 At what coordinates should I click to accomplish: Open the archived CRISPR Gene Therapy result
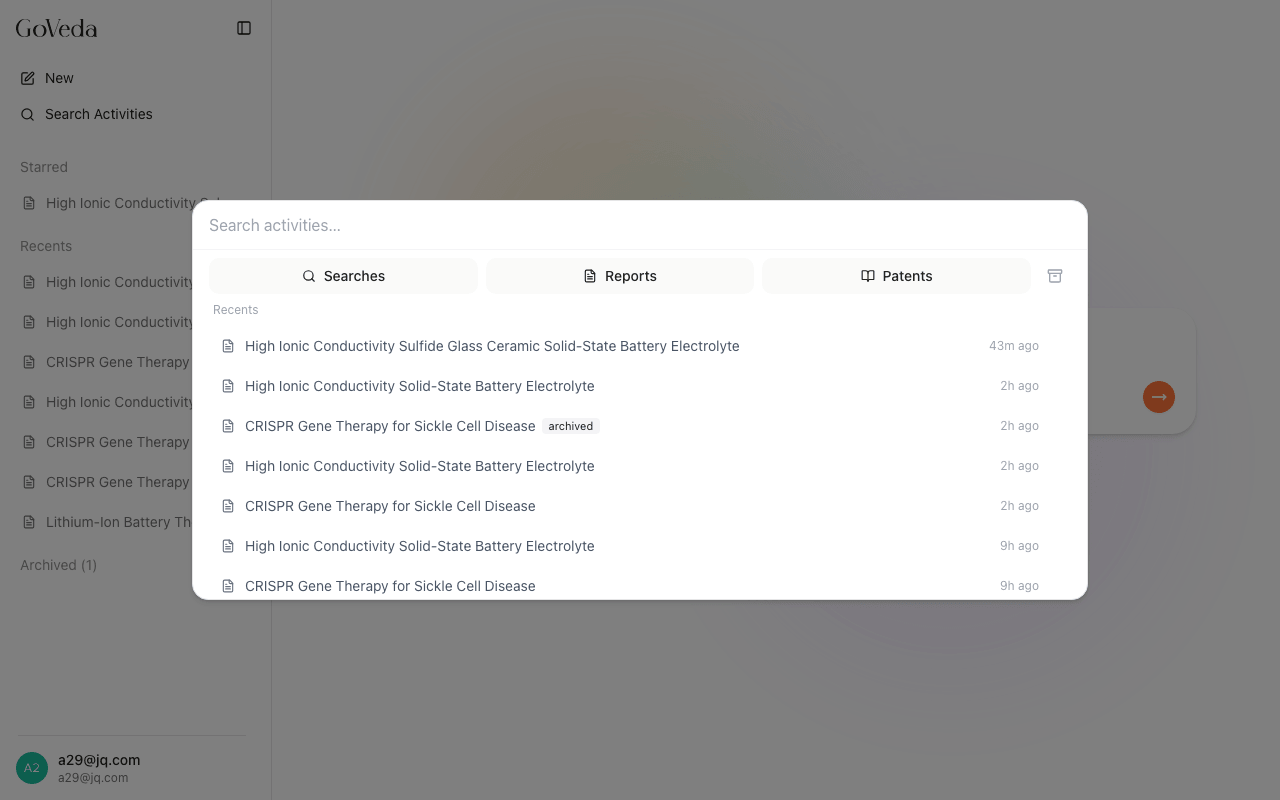(390, 426)
